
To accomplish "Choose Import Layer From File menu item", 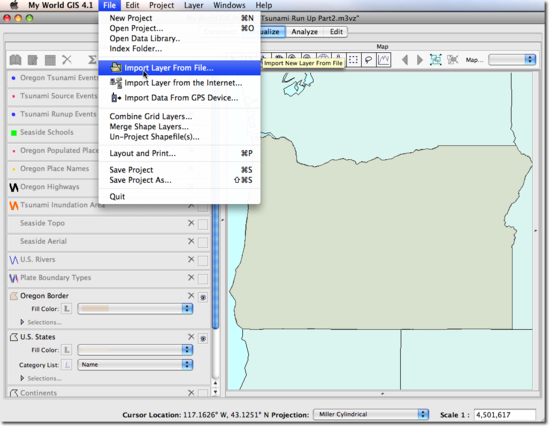I will tap(180, 68).
